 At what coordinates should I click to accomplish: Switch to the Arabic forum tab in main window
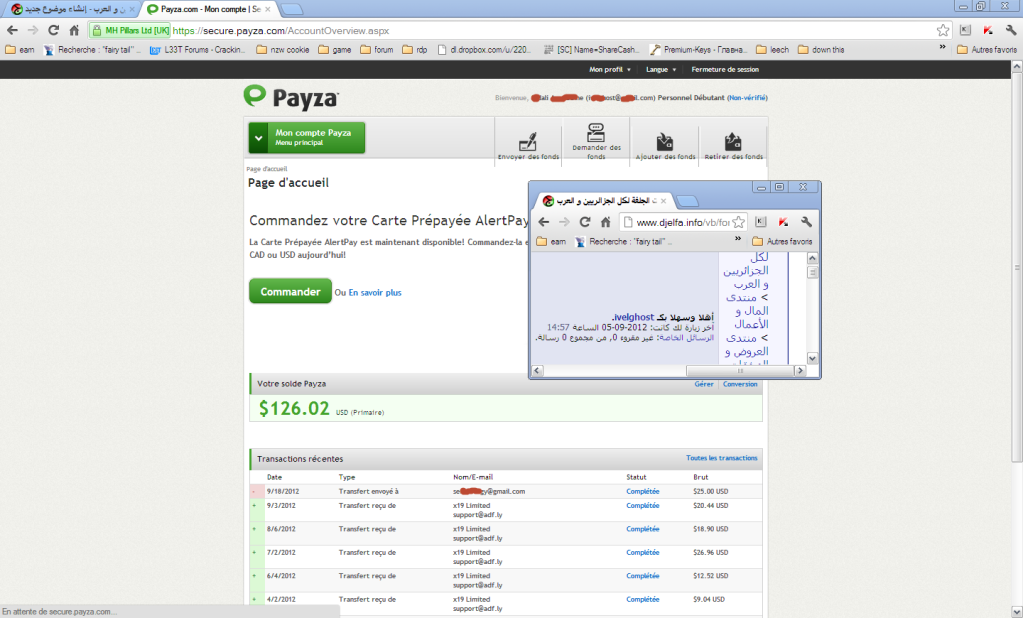click(x=73, y=9)
